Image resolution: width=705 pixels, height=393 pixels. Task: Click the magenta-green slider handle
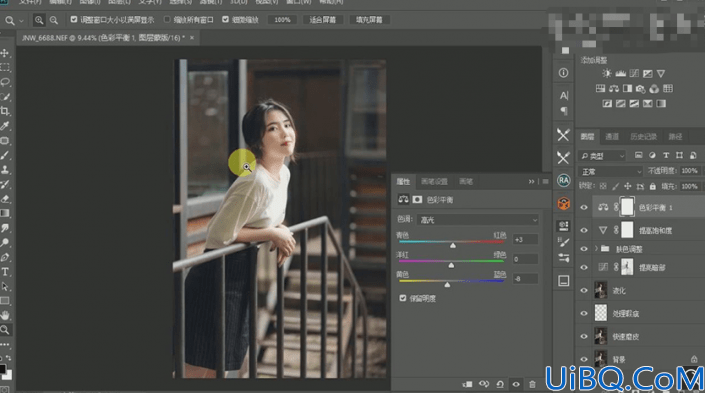(451, 265)
